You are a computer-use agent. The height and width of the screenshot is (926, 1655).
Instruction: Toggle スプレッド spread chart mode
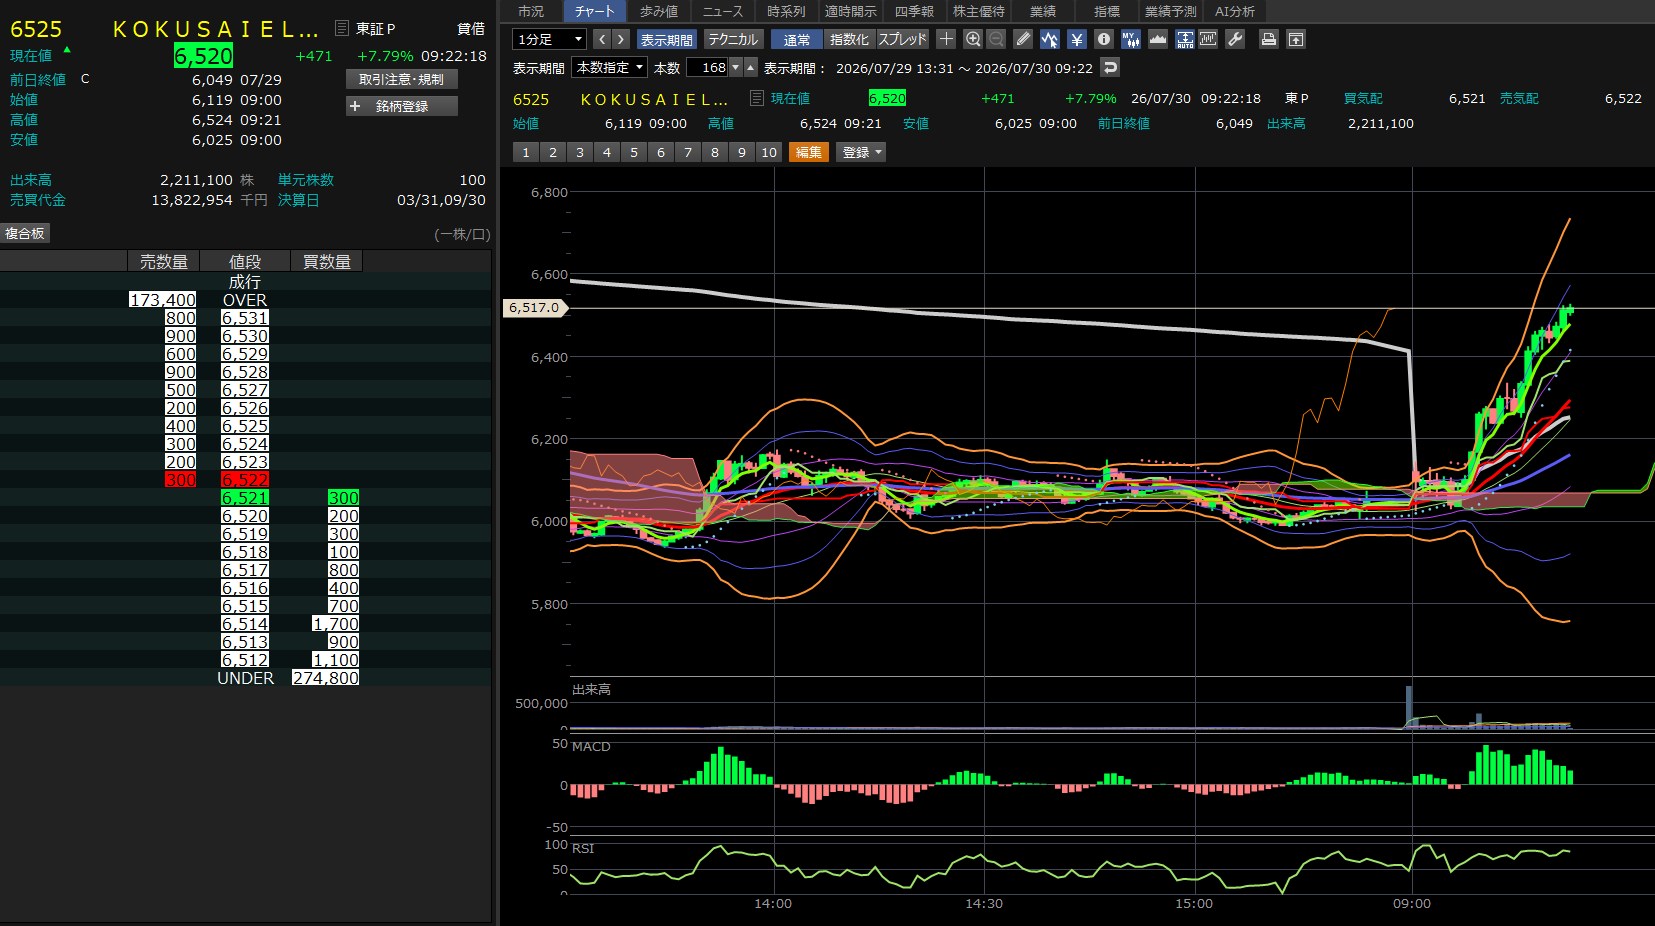(x=903, y=39)
